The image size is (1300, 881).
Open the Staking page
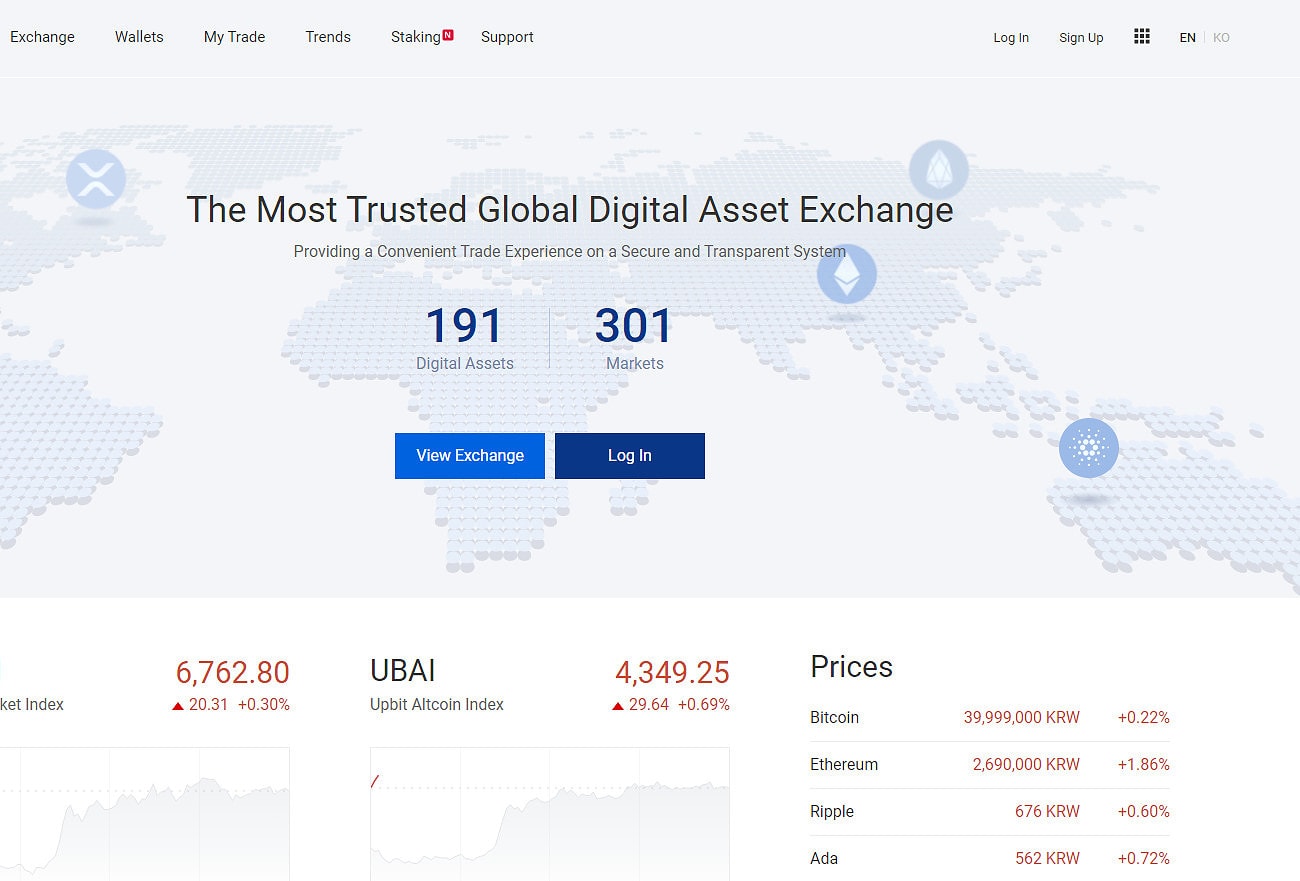[x=415, y=37]
